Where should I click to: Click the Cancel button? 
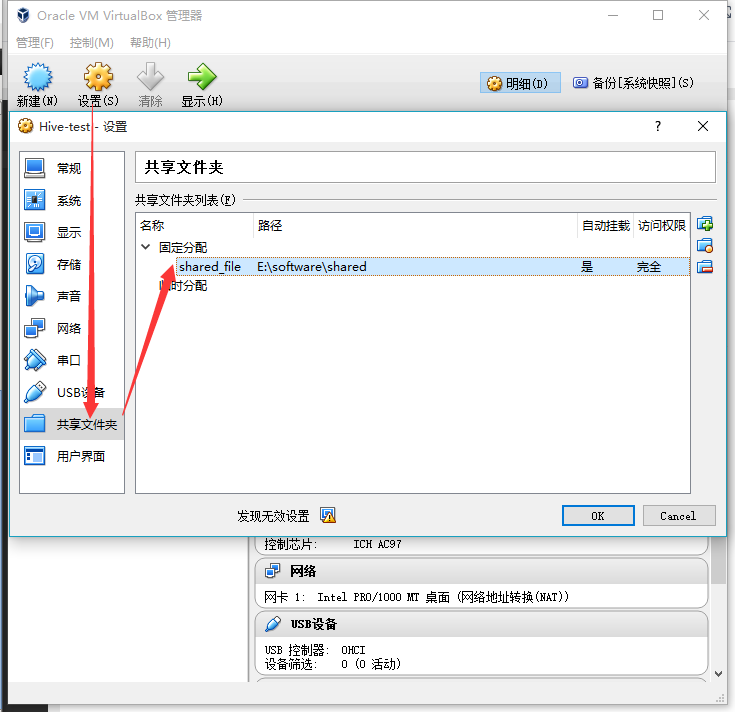tap(679, 516)
